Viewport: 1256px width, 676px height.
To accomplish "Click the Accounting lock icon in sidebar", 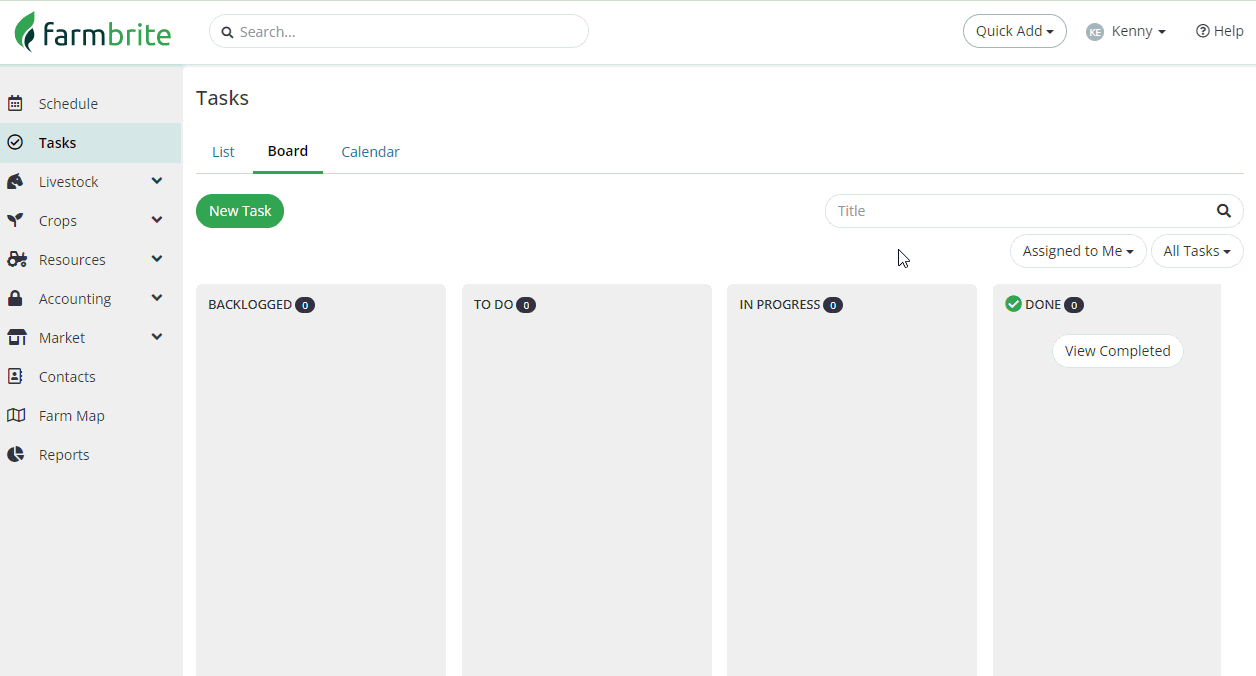I will [15, 298].
